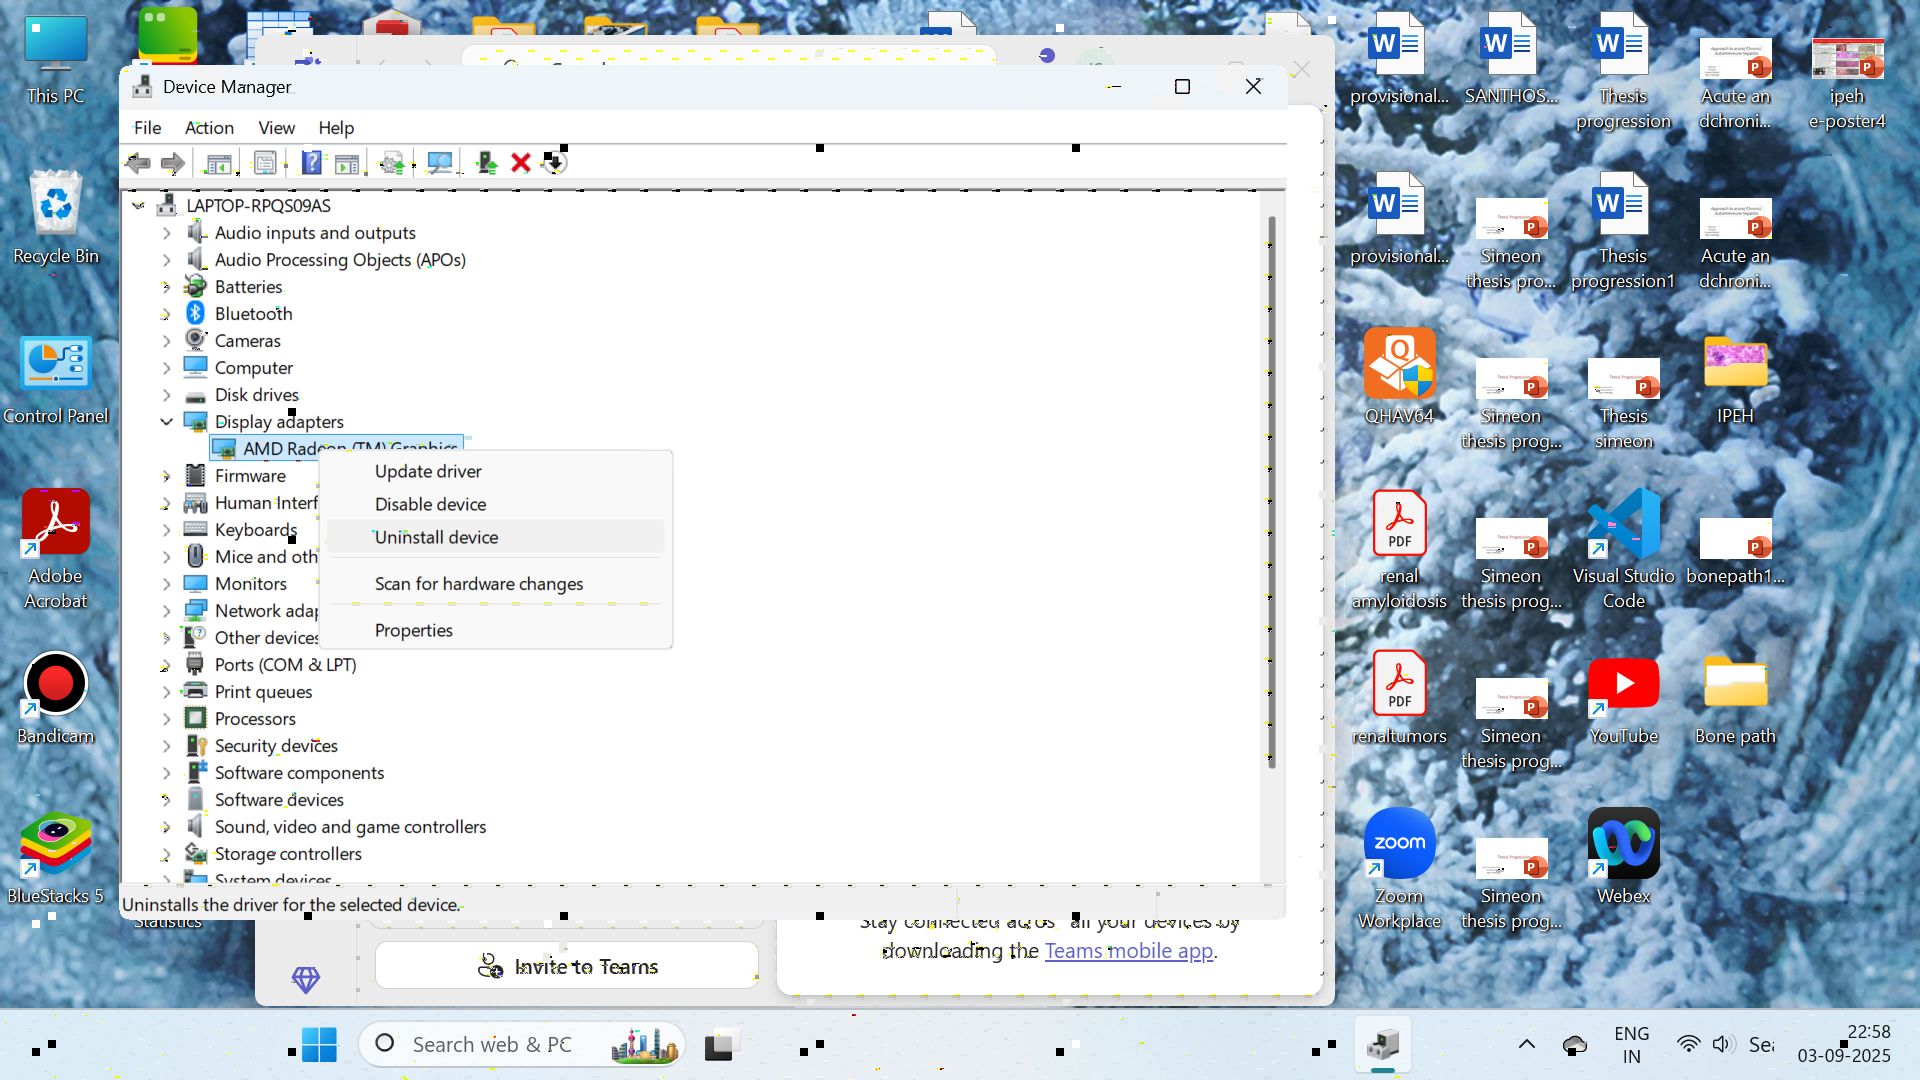Select the Bluetooth device category
The height and width of the screenshot is (1080, 1920).
(x=253, y=314)
